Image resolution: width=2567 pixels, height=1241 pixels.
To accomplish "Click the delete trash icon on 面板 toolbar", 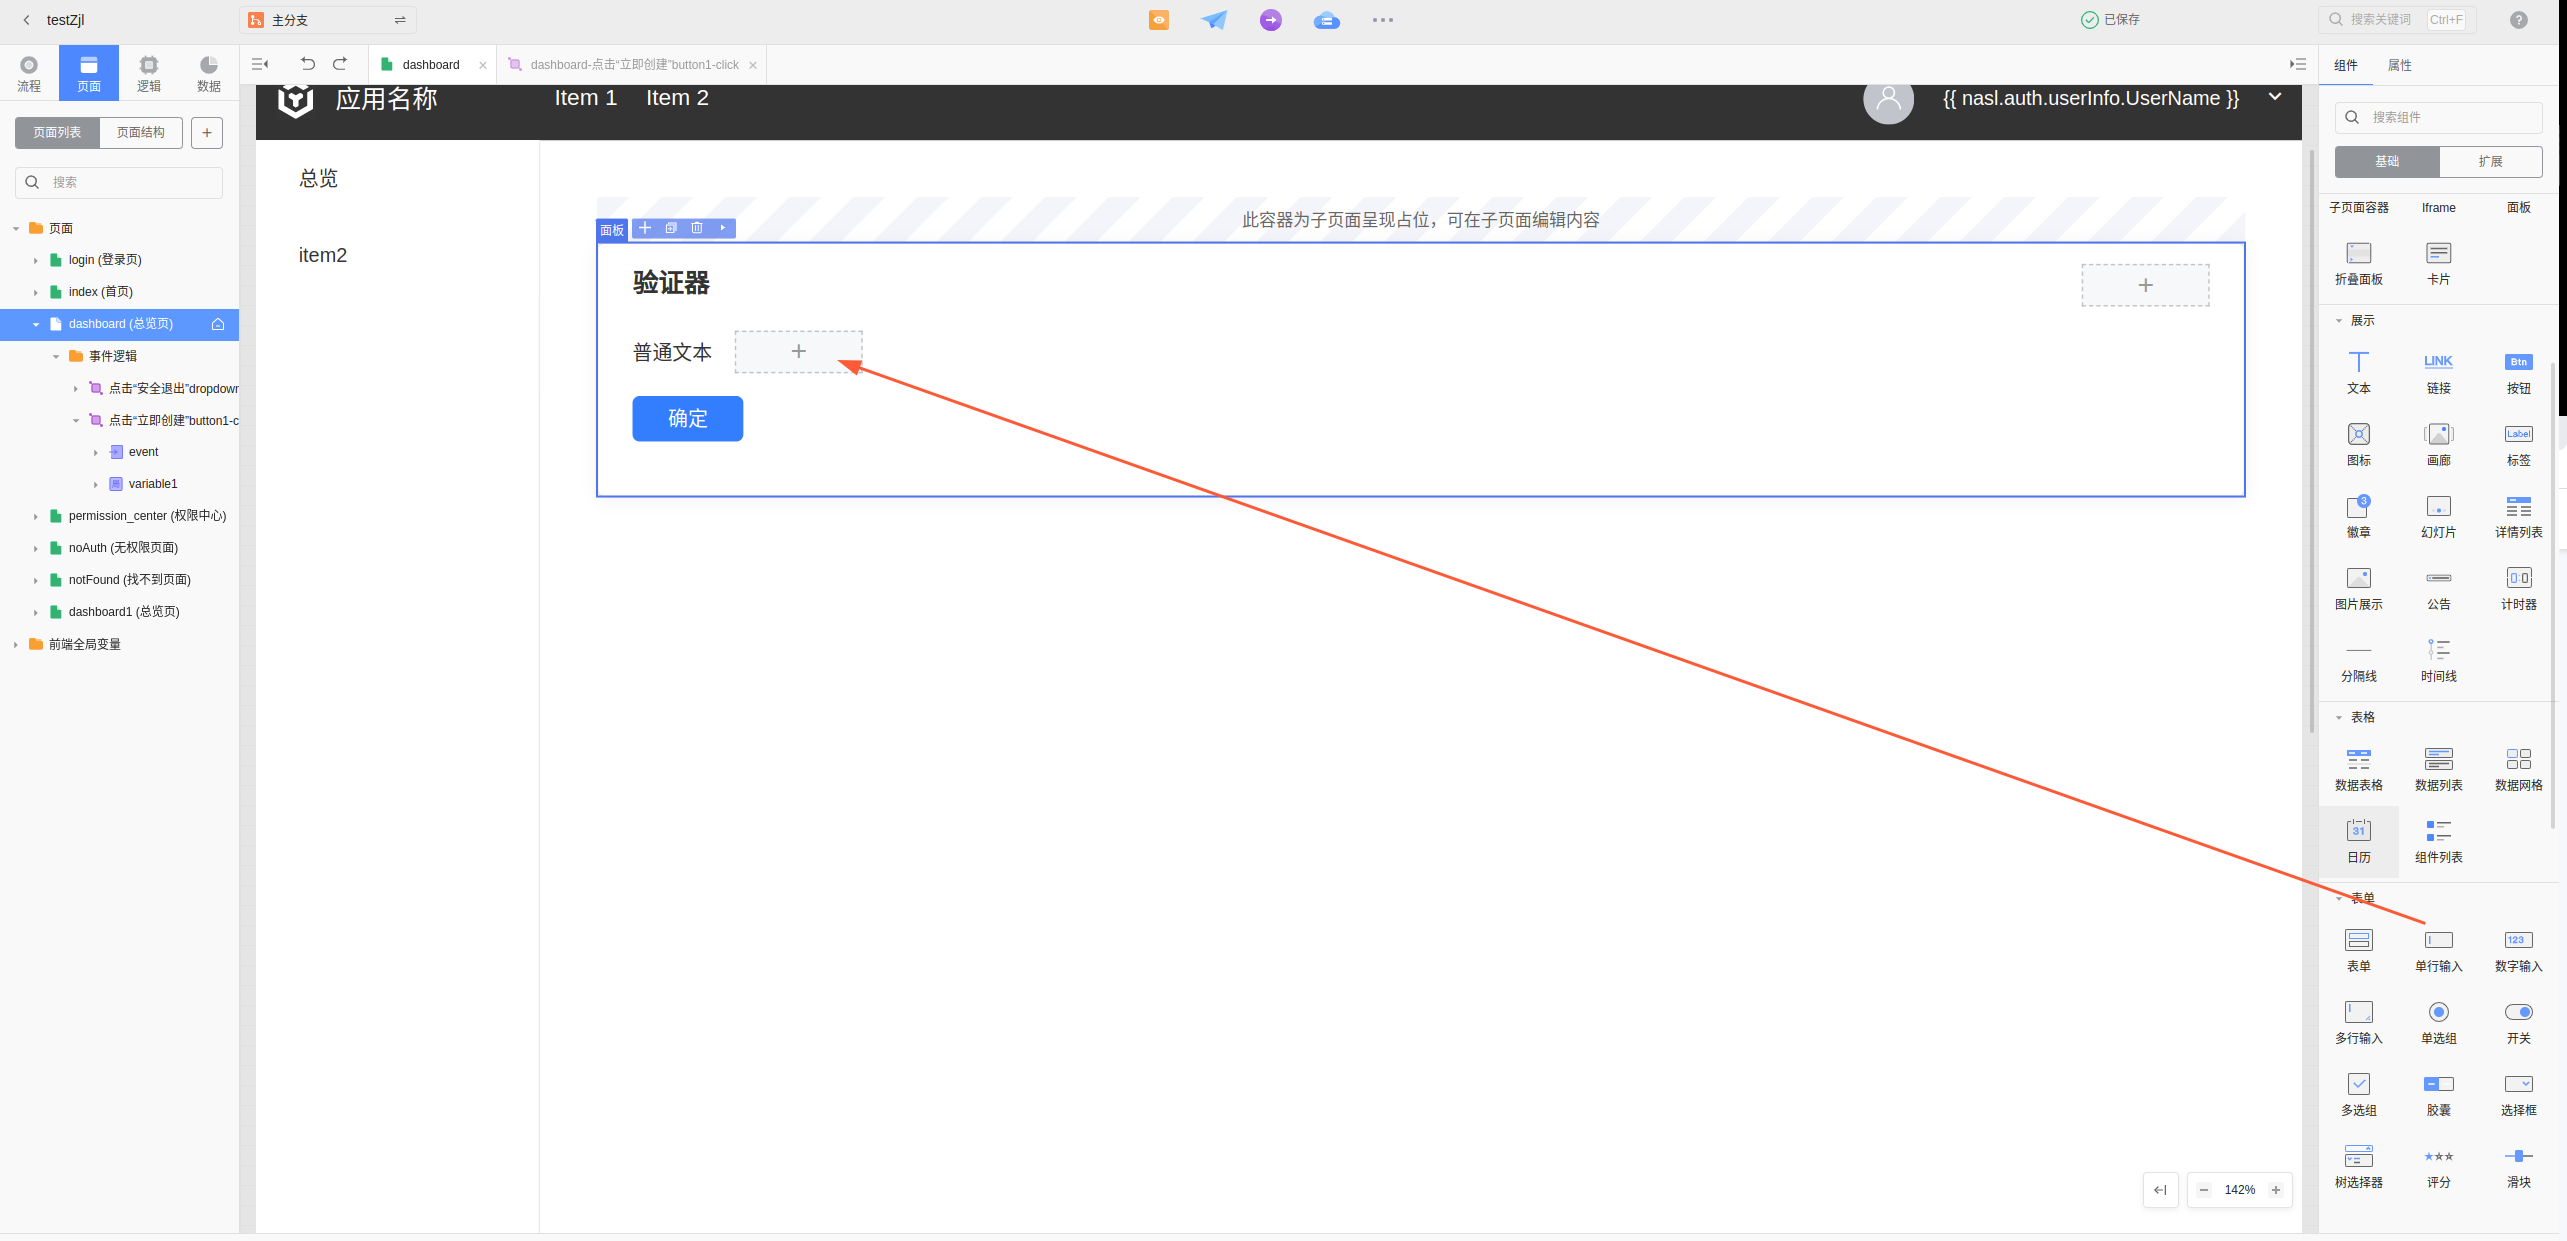I will (697, 228).
